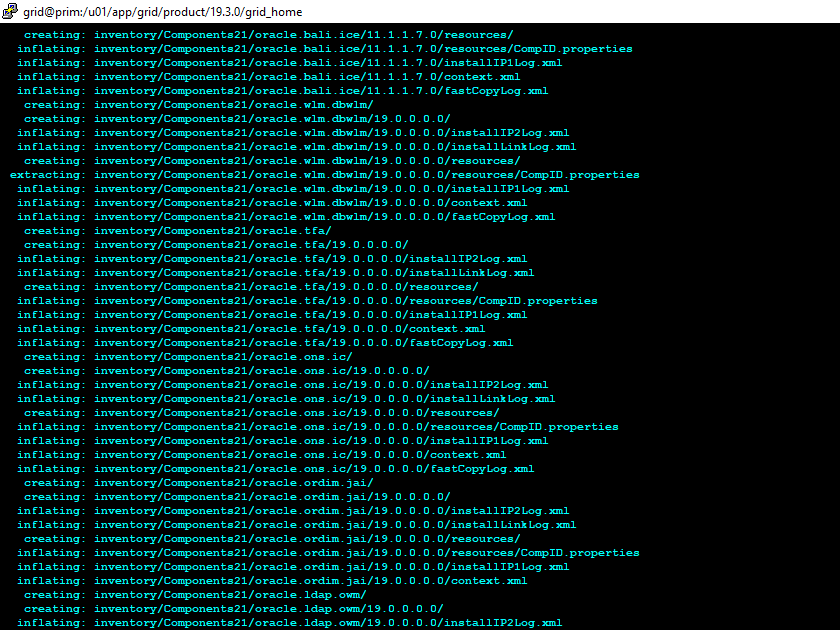
Task: Click the line oracle.ons.ic/19.0.0.0.0/resources/CompID.properties
Action: [x=318, y=426]
